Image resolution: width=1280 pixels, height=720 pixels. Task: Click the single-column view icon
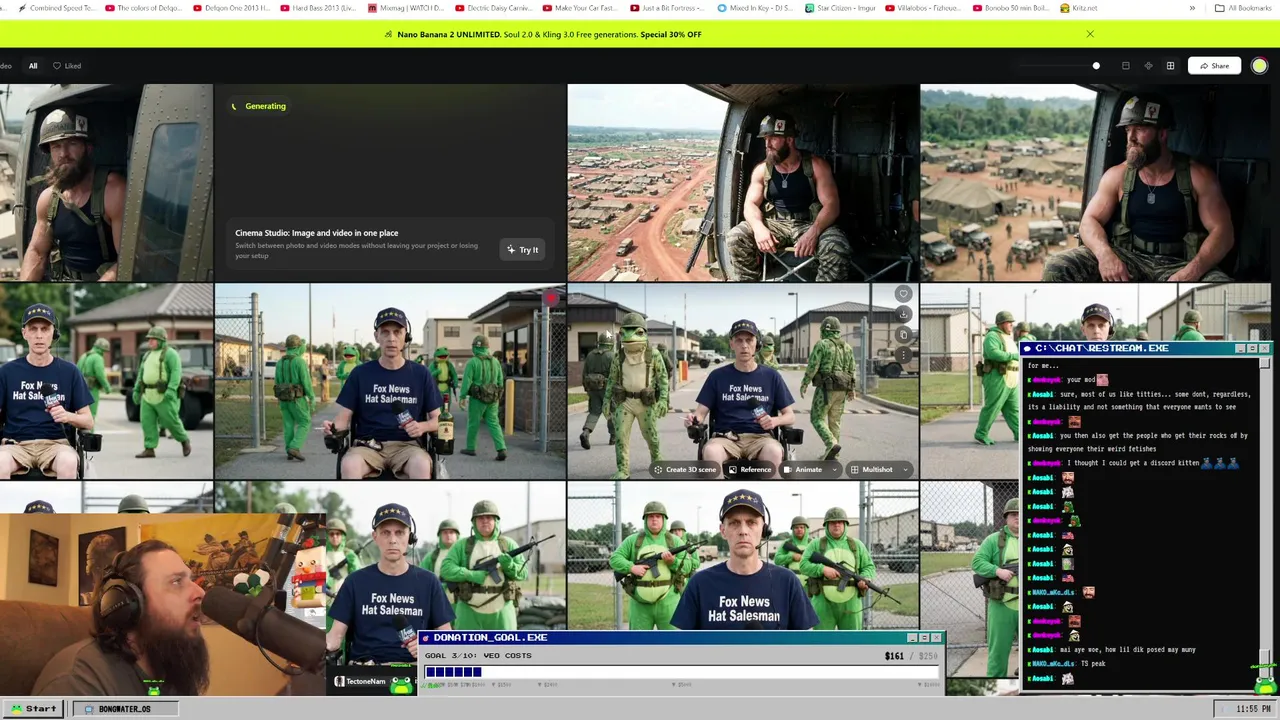(1125, 66)
